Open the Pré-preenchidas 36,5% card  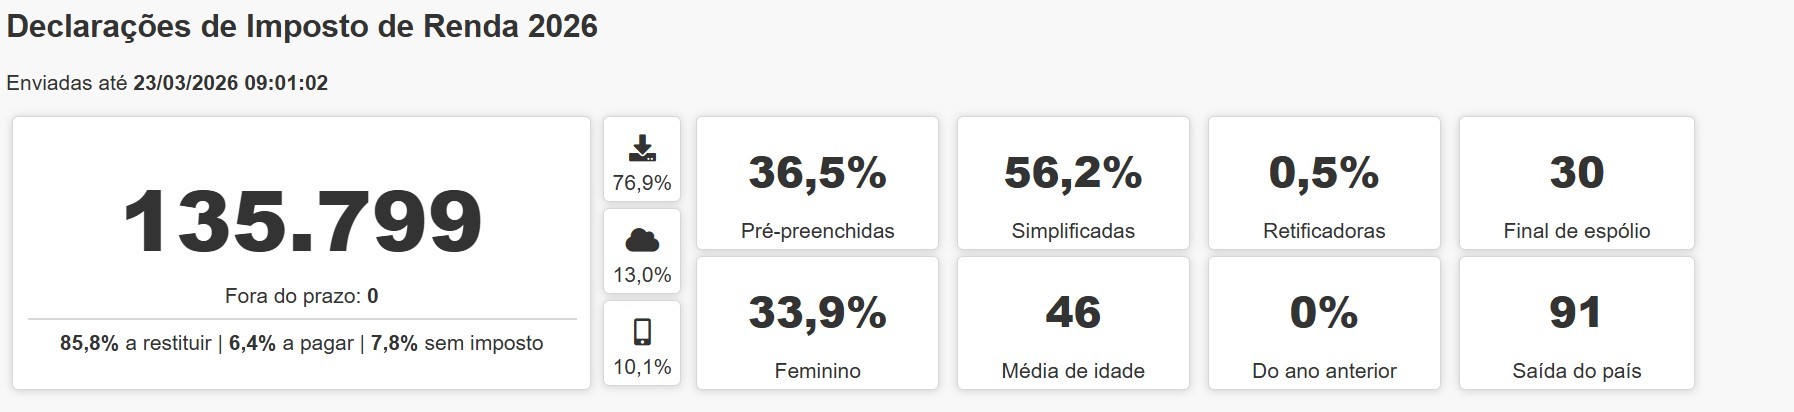click(817, 183)
